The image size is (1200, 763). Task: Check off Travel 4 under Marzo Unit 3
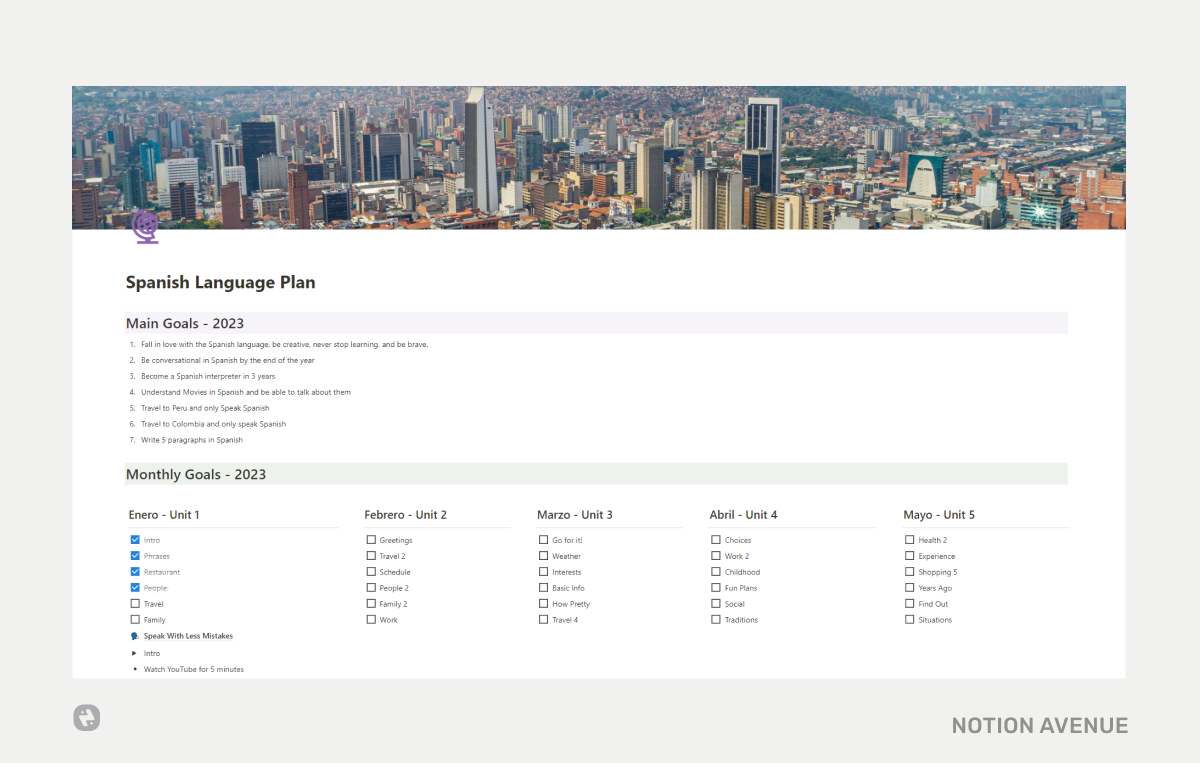[x=544, y=619]
